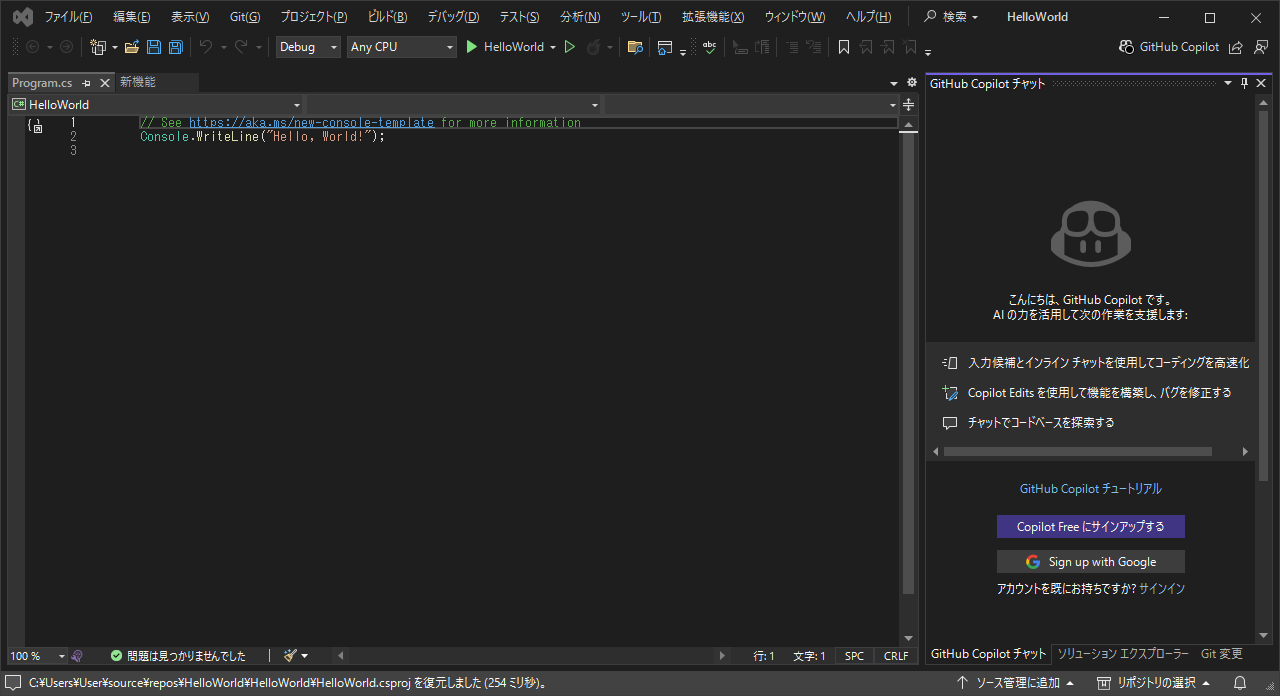Toggle bookmark on the current line
Image resolution: width=1280 pixels, height=696 pixels.
click(x=844, y=47)
